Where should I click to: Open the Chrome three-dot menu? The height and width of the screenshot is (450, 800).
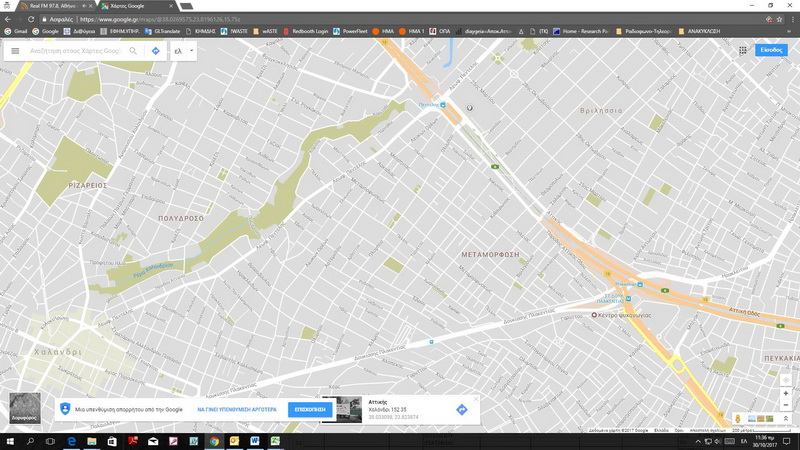click(793, 19)
